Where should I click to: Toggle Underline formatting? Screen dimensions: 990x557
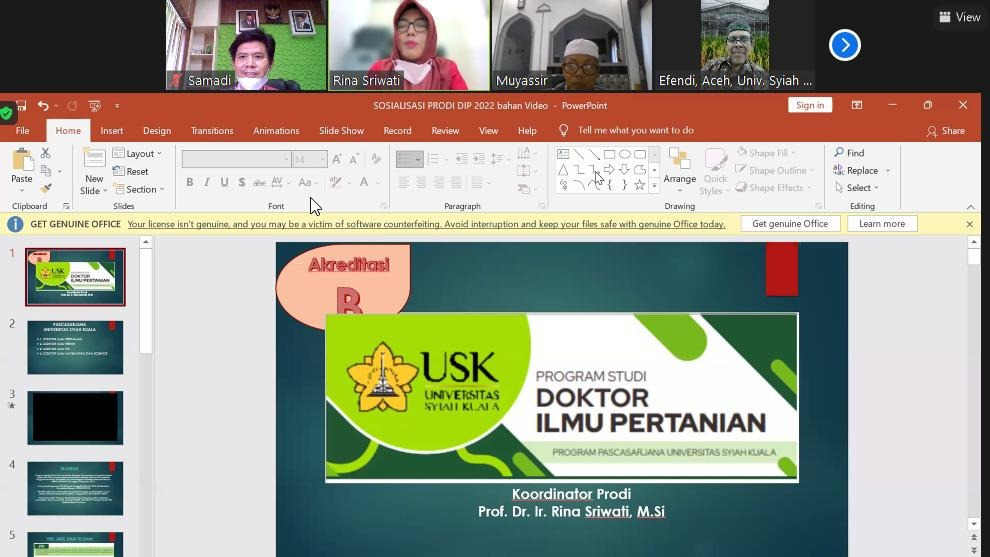[224, 182]
